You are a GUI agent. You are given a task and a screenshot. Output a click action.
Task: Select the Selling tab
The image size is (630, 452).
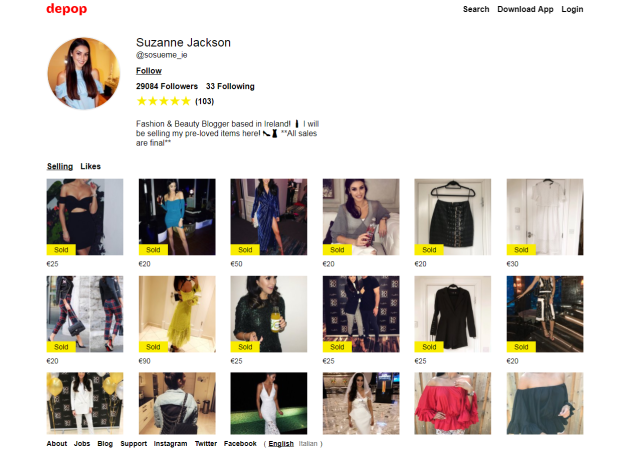point(60,166)
